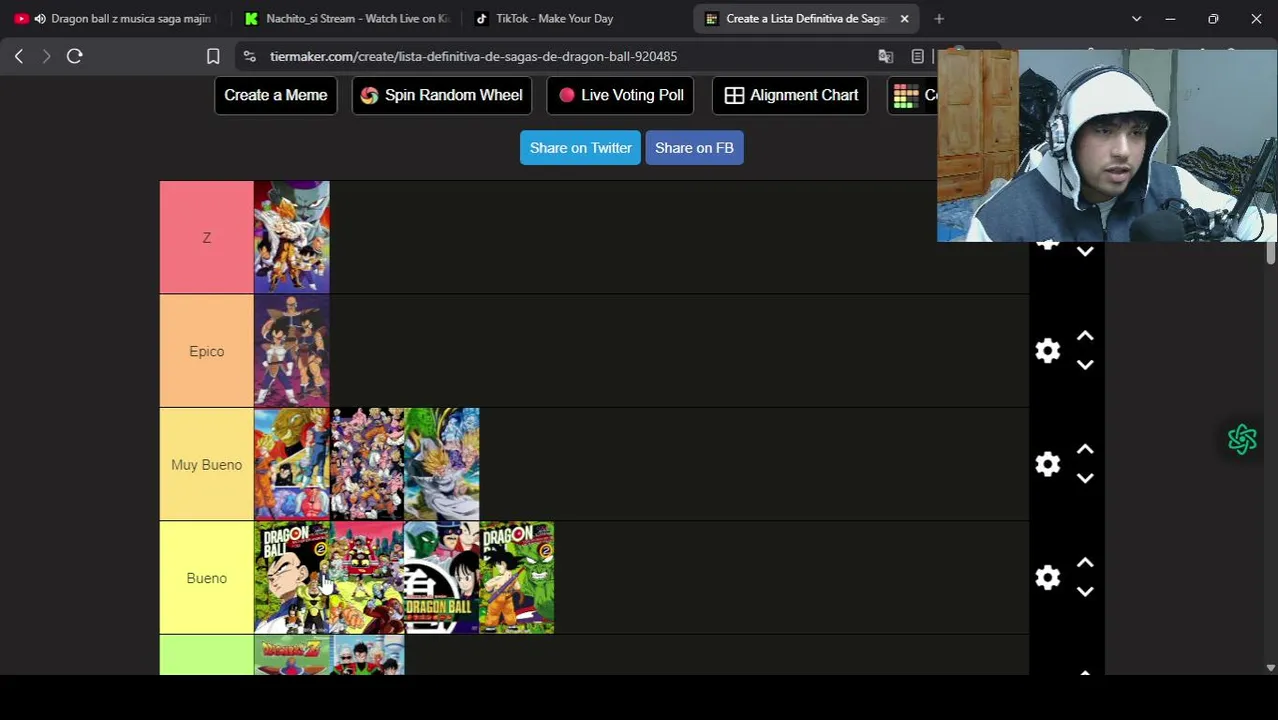Viewport: 1278px width, 720px height.
Task: Click the Live Voting Poll red dot icon
Action: pos(567,95)
